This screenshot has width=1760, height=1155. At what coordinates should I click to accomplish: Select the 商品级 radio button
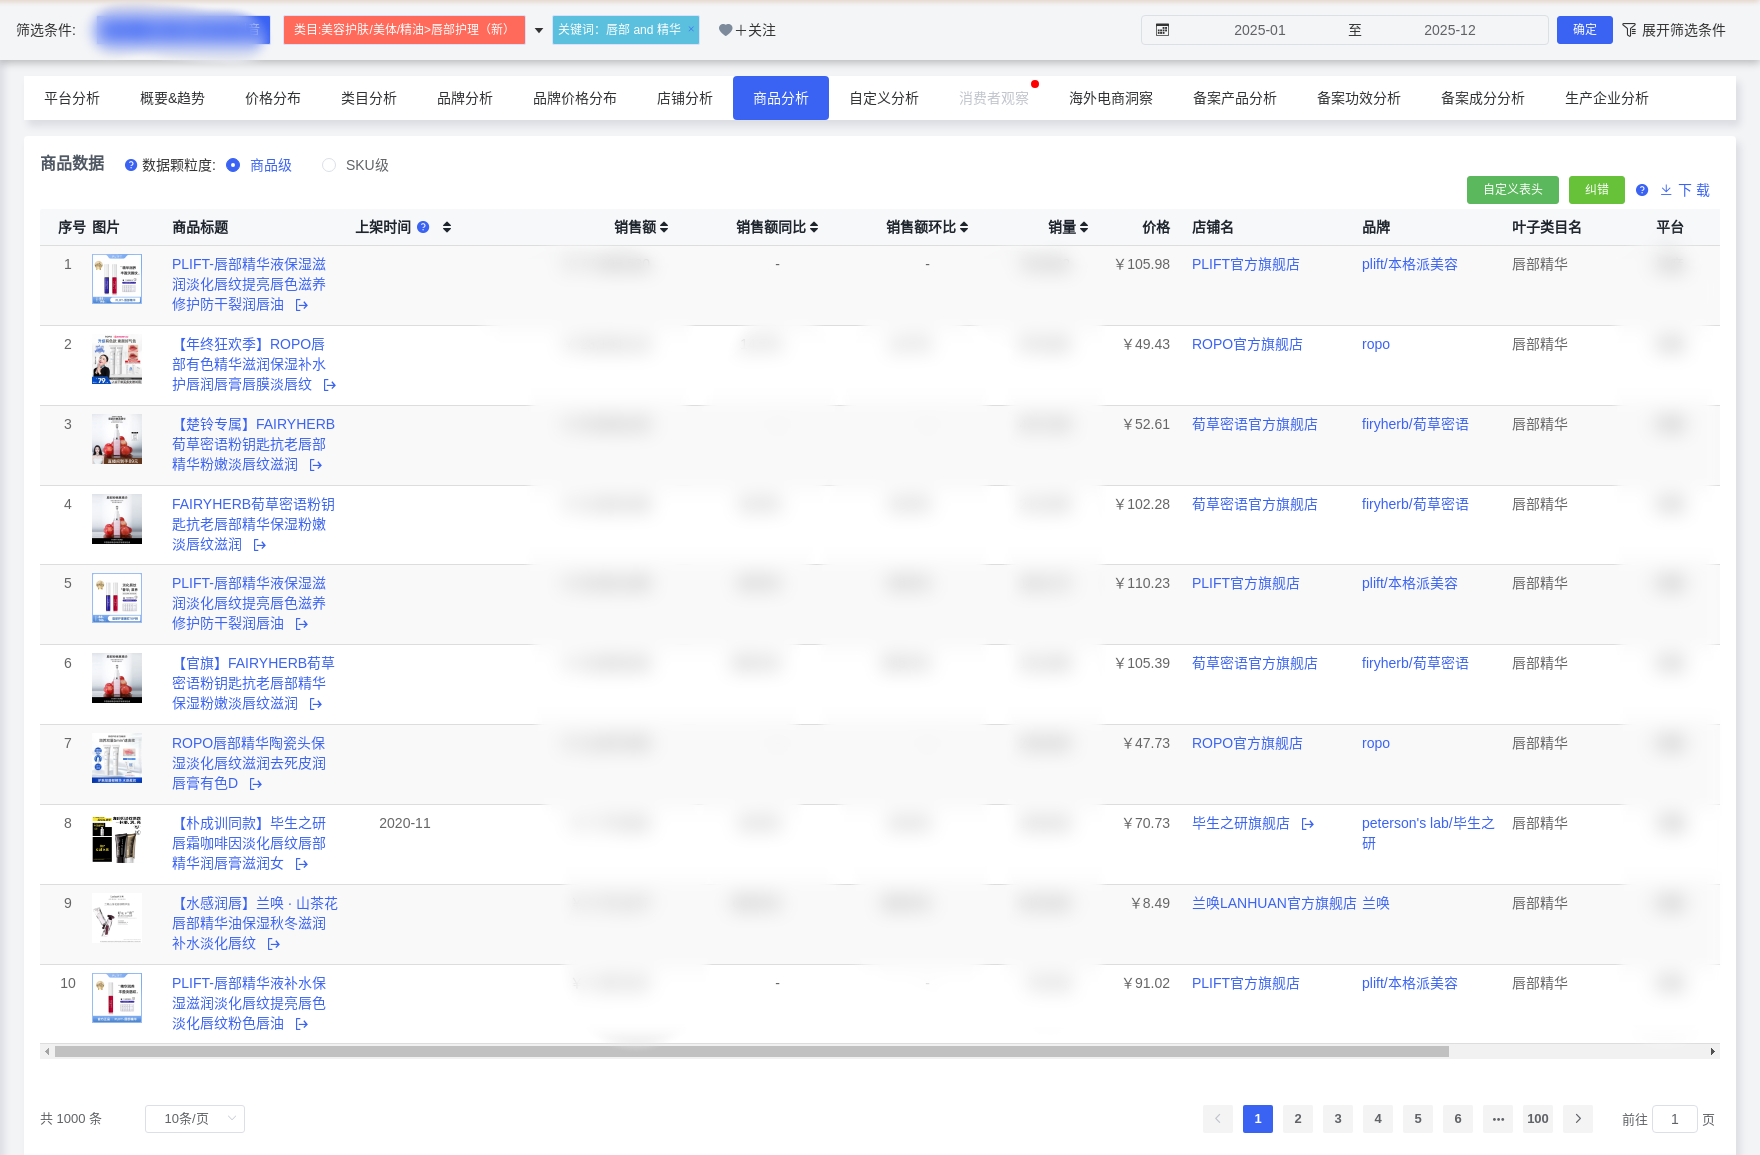(x=233, y=166)
